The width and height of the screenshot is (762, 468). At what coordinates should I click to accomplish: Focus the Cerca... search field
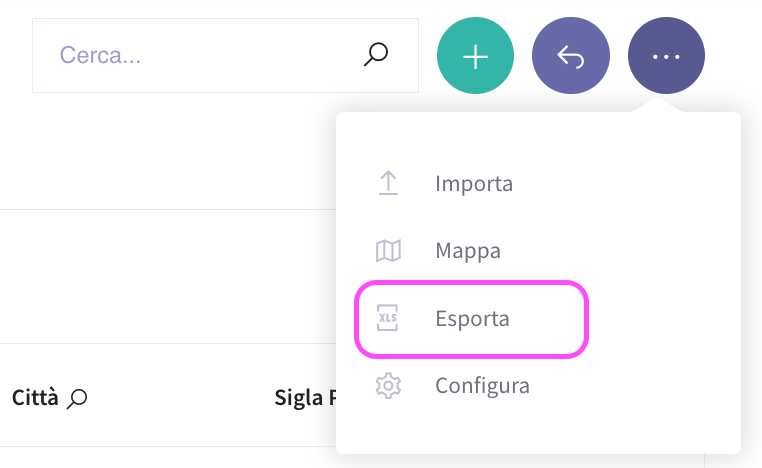tap(225, 55)
